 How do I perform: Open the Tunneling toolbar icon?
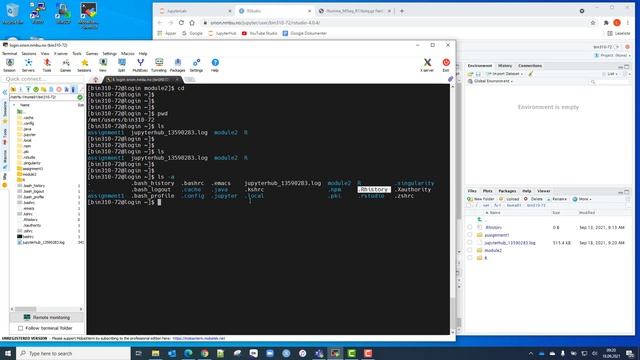tap(159, 65)
